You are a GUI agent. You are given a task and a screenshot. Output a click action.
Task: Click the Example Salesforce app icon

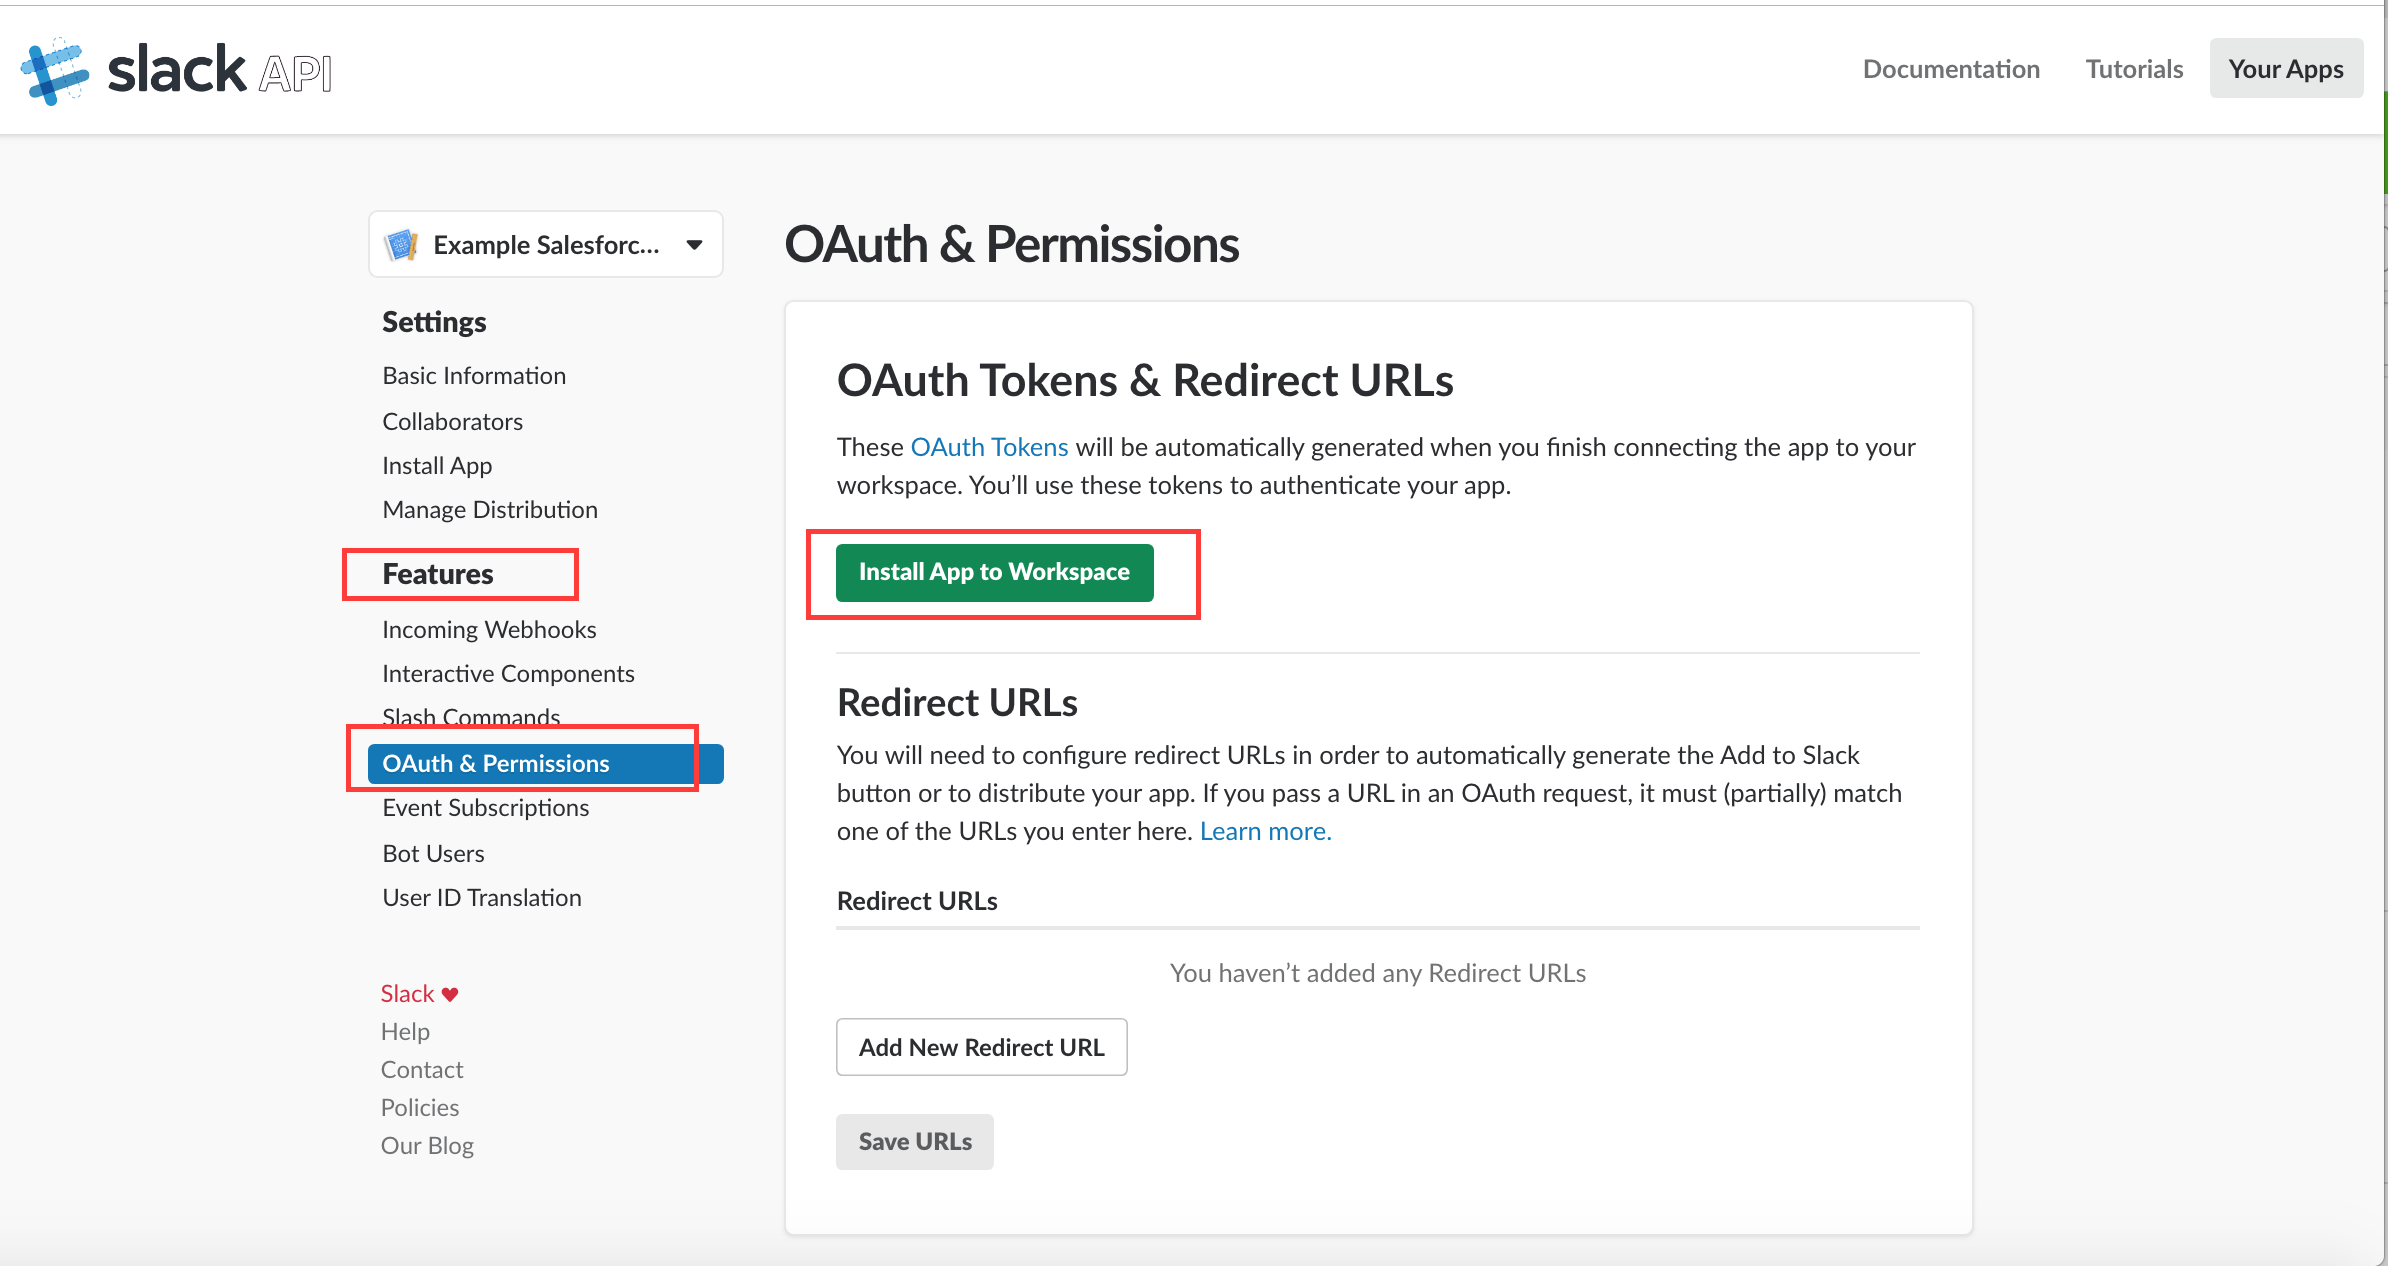point(401,245)
